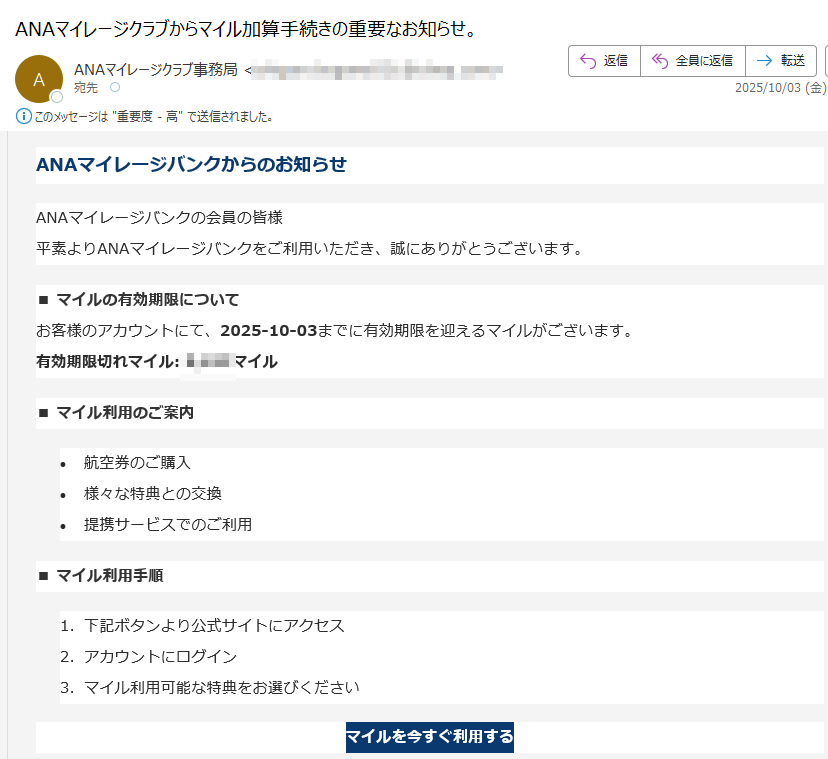This screenshot has height=759, width=828.
Task: Click the blue forward arrow icon
Action: click(x=765, y=60)
